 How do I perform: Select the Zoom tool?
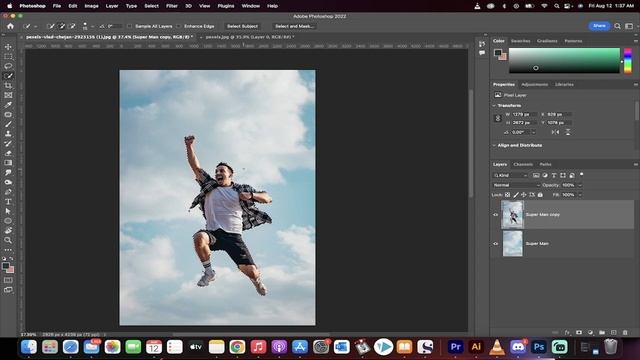(8, 240)
